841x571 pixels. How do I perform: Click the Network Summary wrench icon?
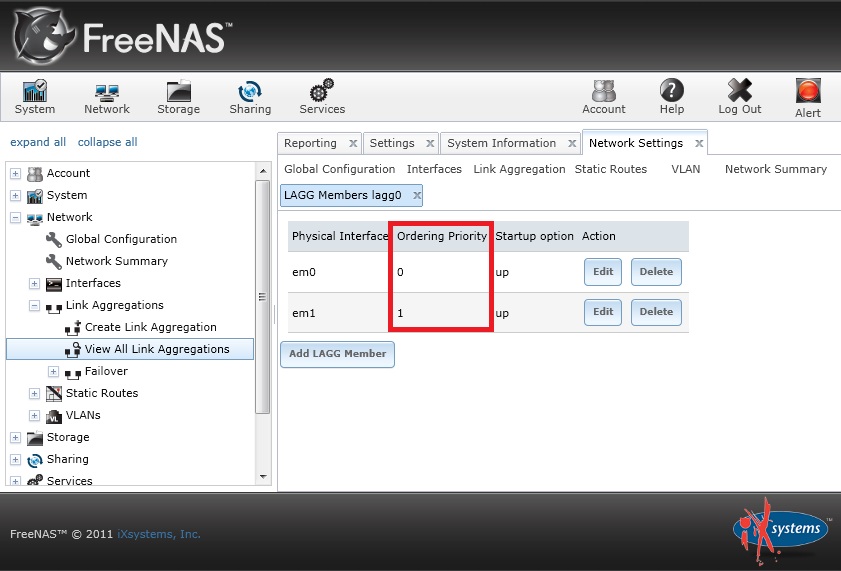click(54, 262)
